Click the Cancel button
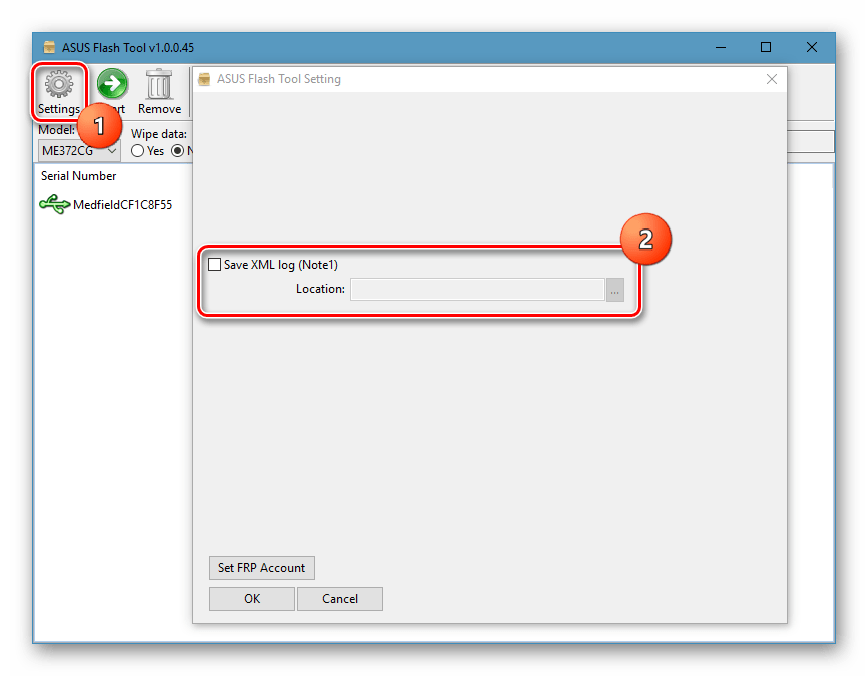Image resolution: width=868 pixels, height=676 pixels. click(340, 599)
